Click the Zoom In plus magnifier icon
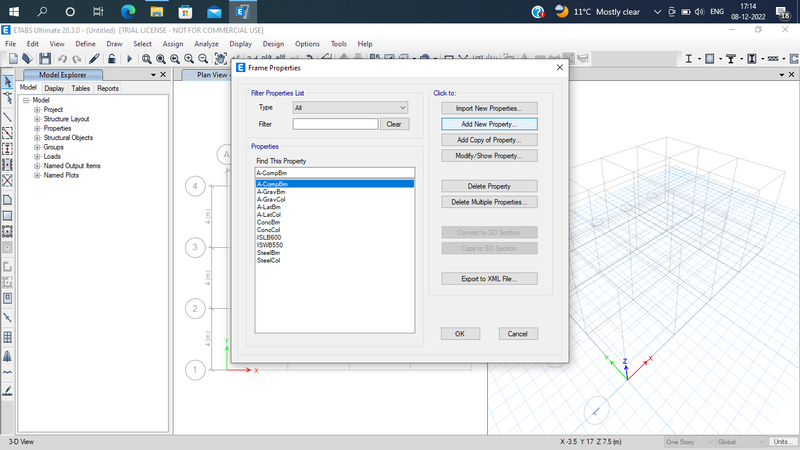 [x=189, y=59]
